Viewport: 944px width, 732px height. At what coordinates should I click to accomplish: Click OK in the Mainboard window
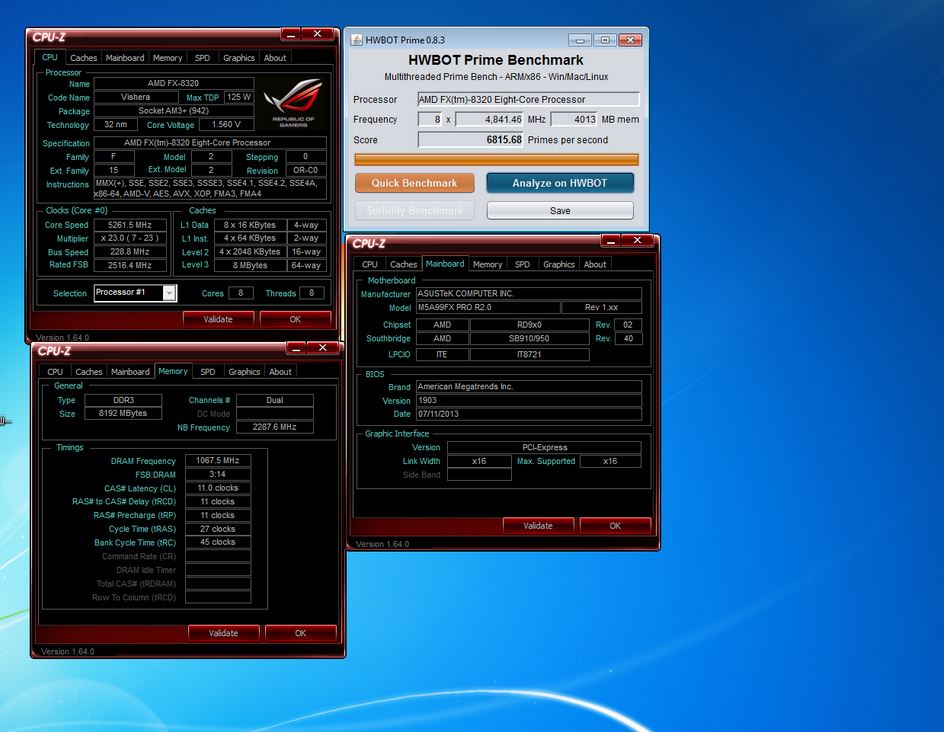click(x=615, y=526)
